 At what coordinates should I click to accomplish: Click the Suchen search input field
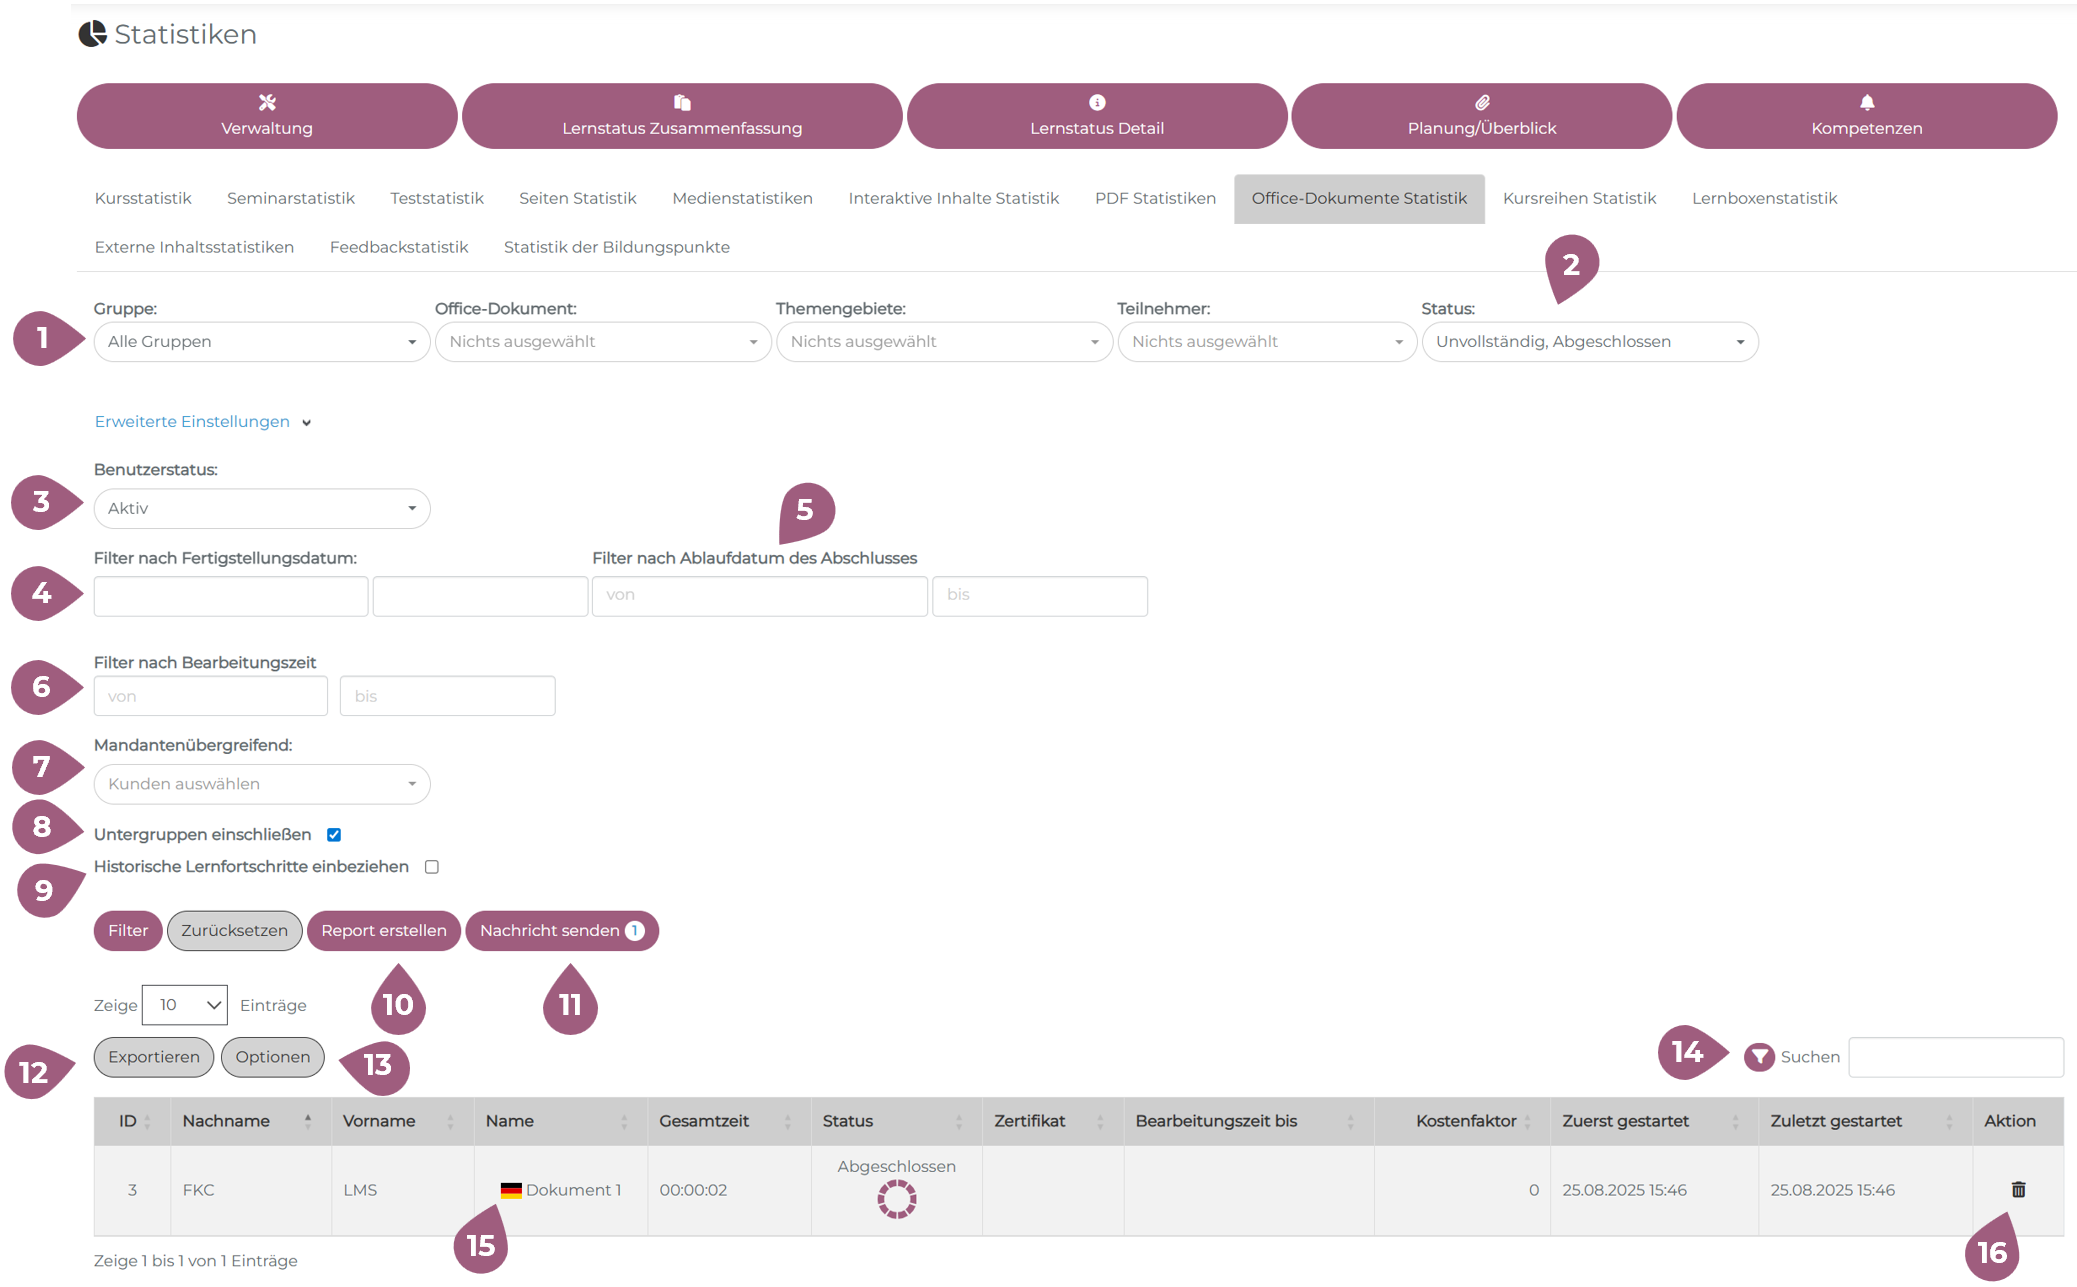(1955, 1057)
